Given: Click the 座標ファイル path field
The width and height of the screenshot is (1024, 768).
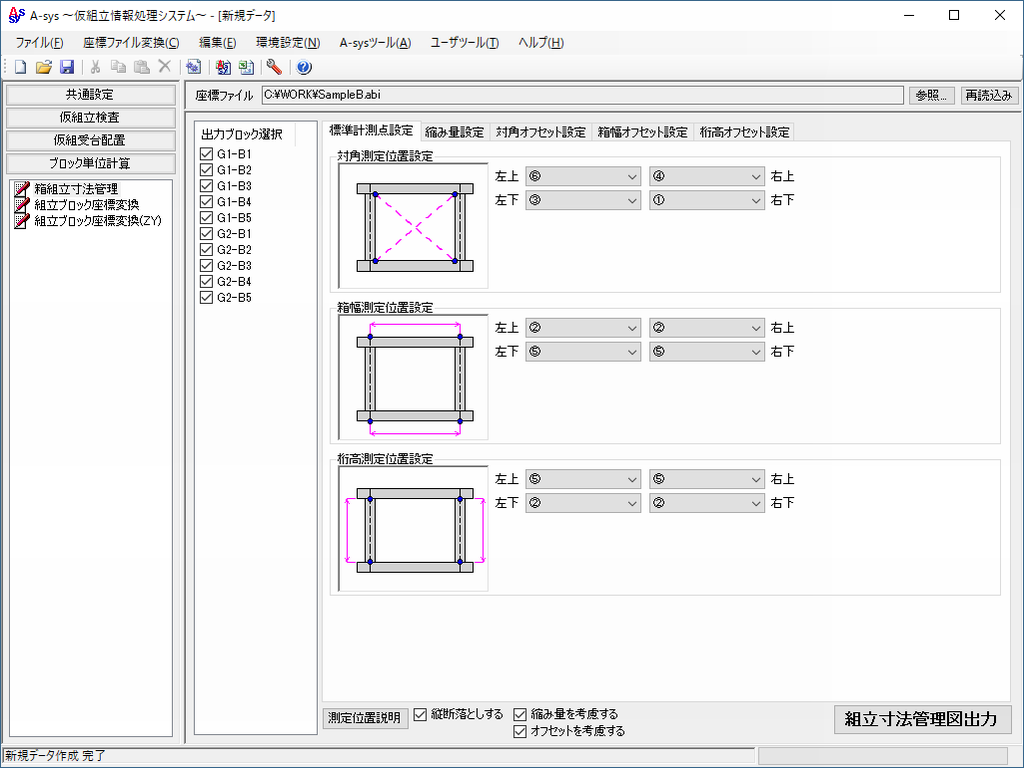Looking at the screenshot, I should click(x=581, y=95).
